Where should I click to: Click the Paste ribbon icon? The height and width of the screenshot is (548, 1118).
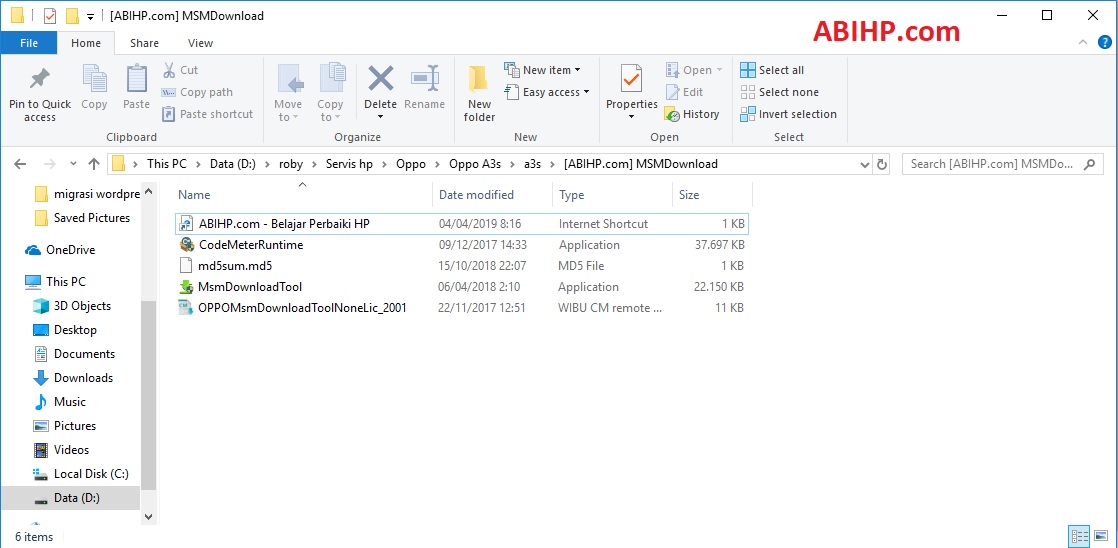[136, 78]
